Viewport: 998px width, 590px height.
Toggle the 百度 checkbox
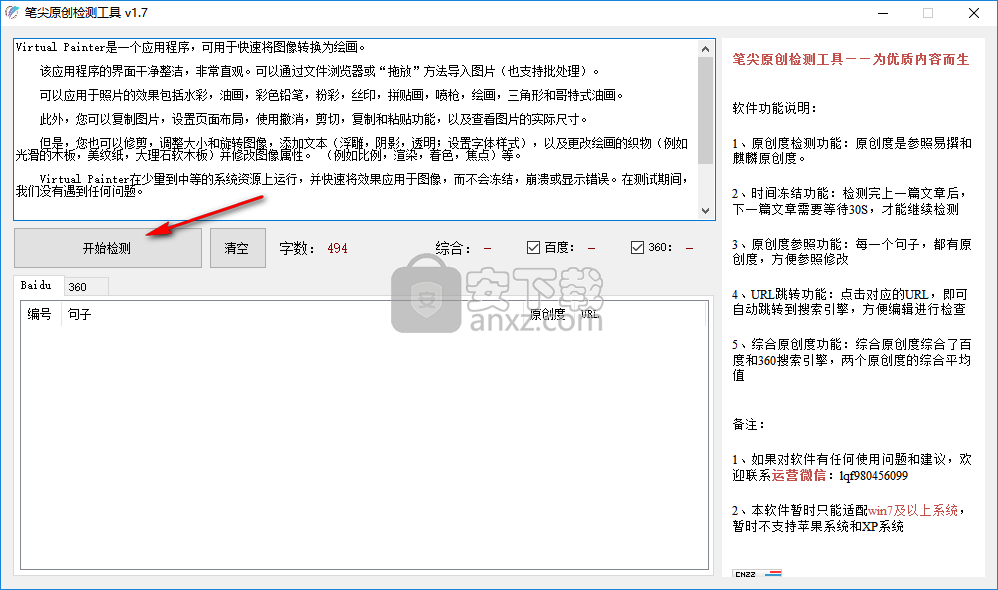click(x=533, y=248)
